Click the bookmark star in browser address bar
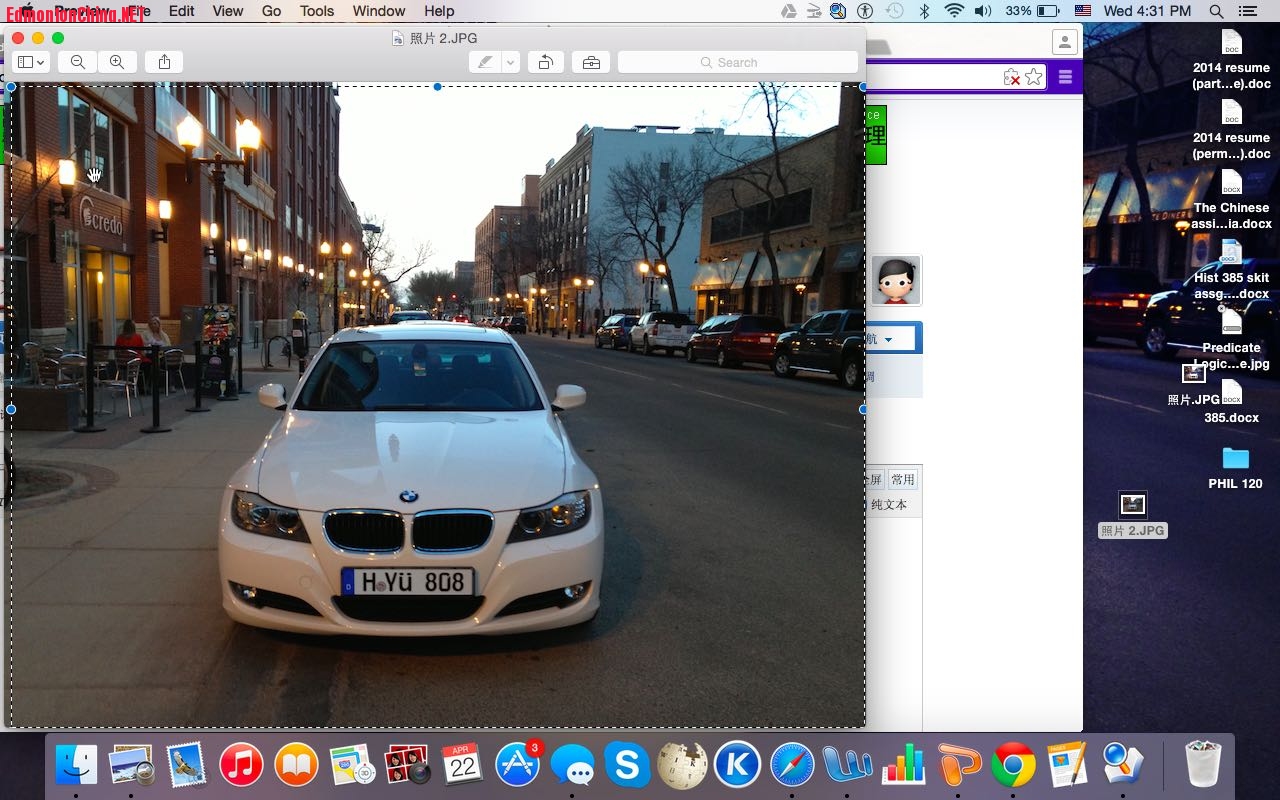The height and width of the screenshot is (800, 1280). (1034, 77)
